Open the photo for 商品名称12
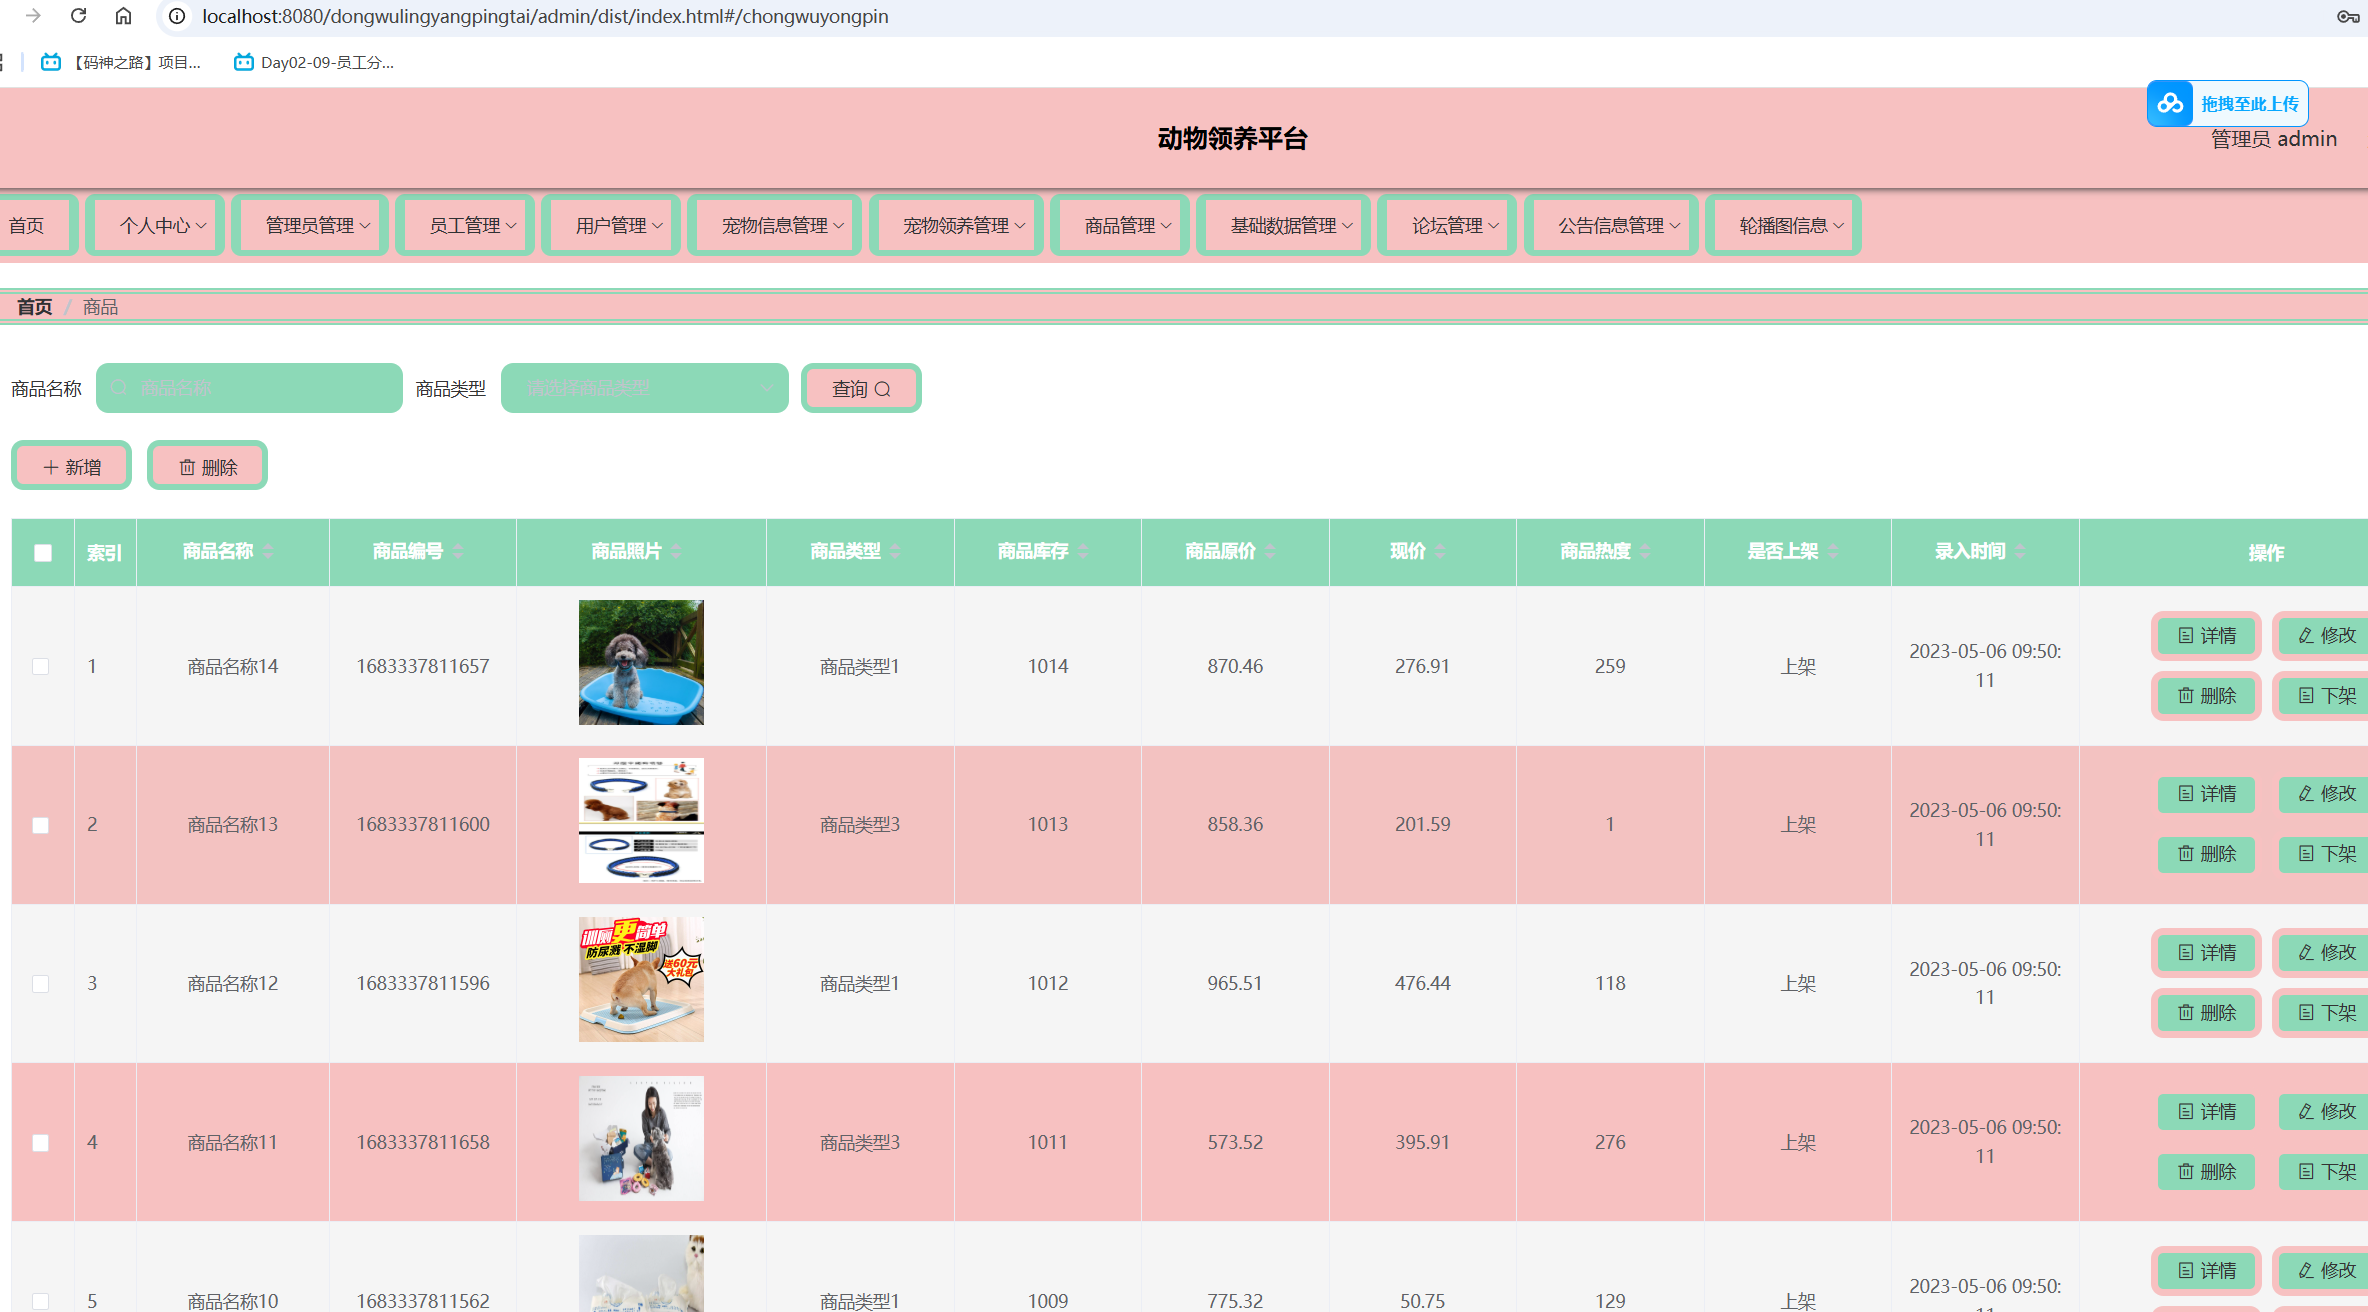Viewport: 2368px width, 1312px height. pyautogui.click(x=641, y=979)
